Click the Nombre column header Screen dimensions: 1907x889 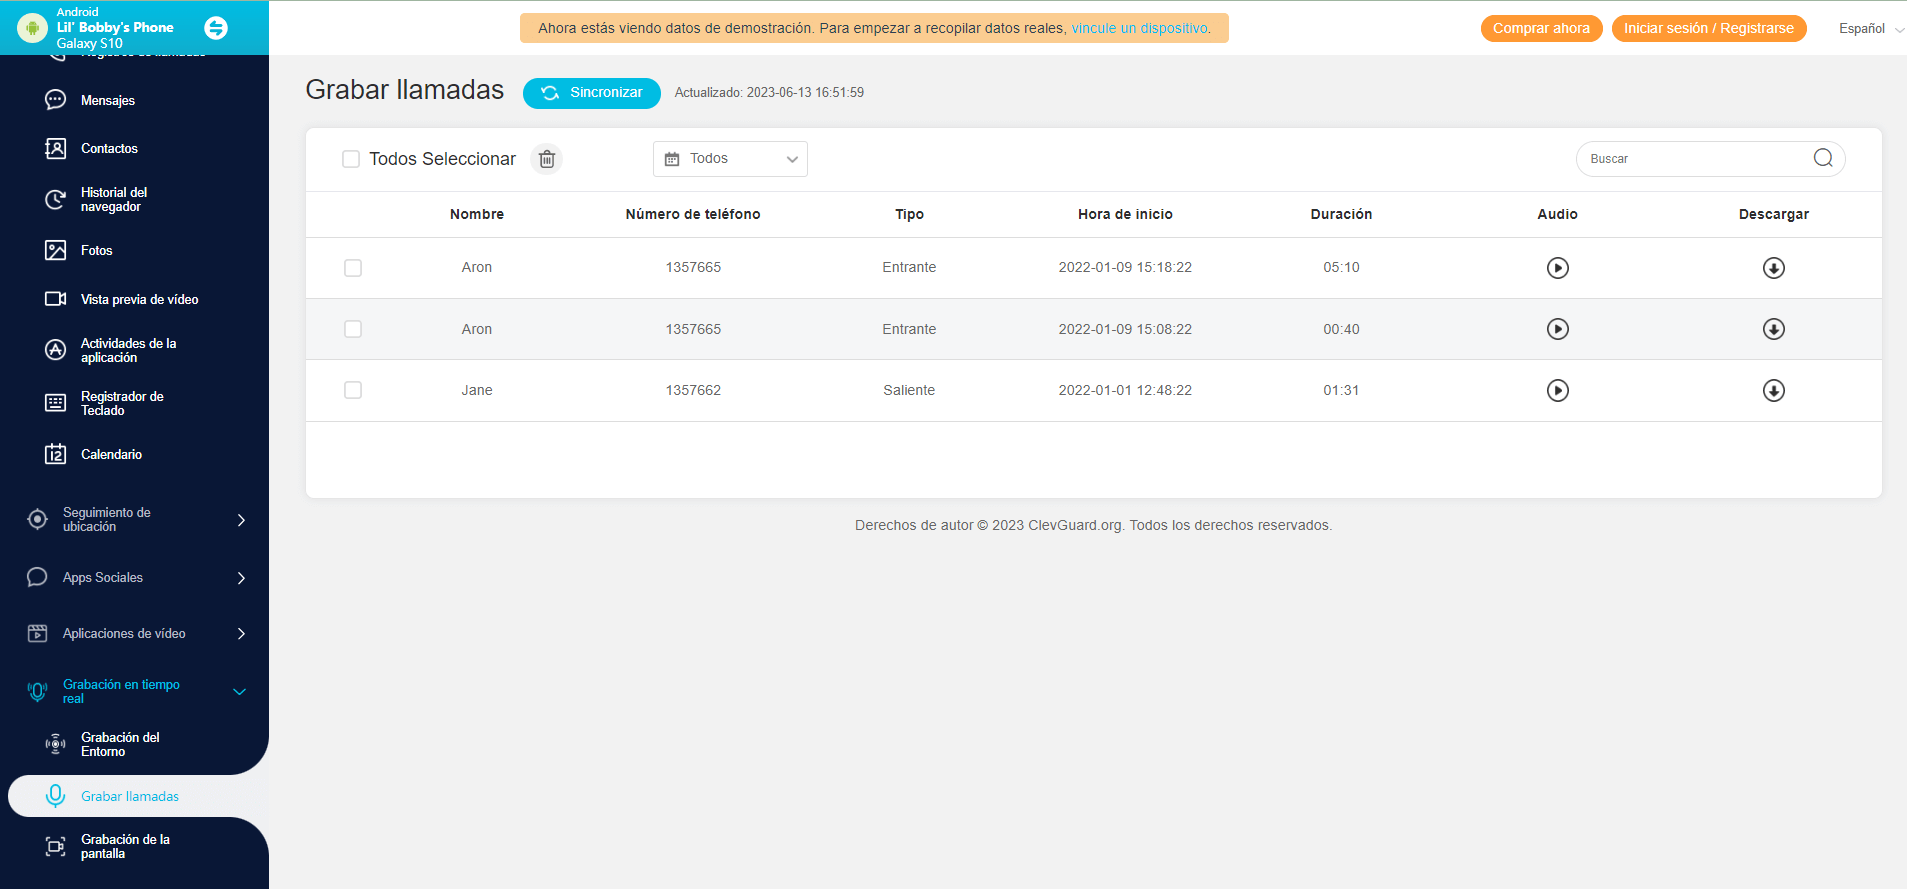pos(477,214)
